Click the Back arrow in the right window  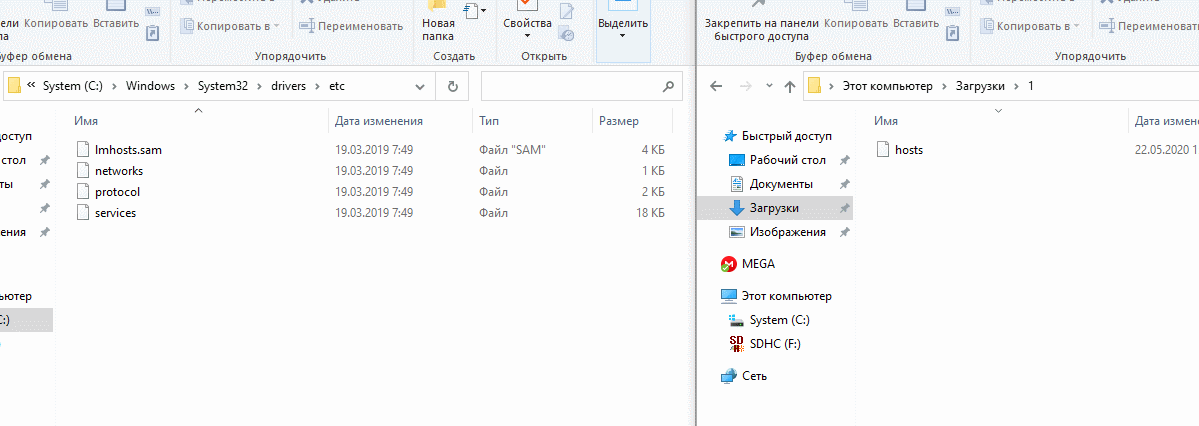click(716, 86)
